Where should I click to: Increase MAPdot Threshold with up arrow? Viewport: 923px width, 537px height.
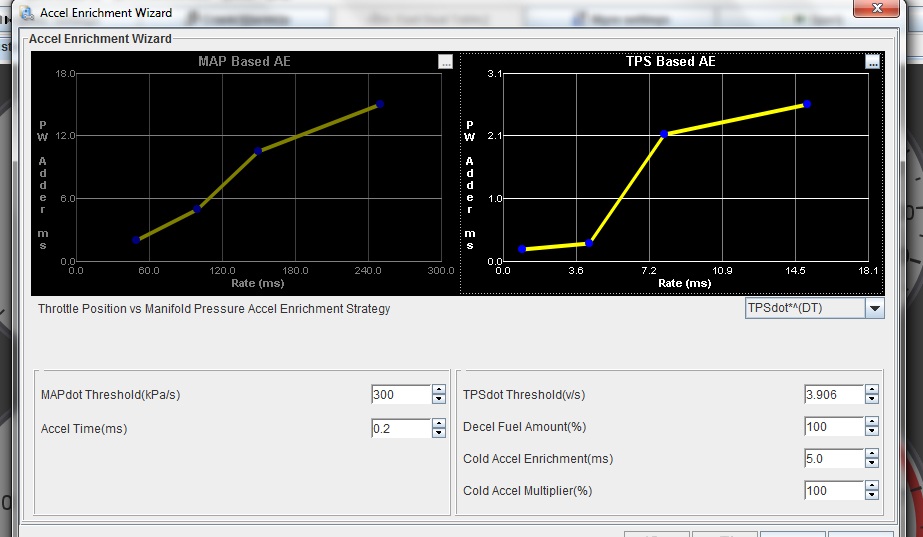coord(439,390)
